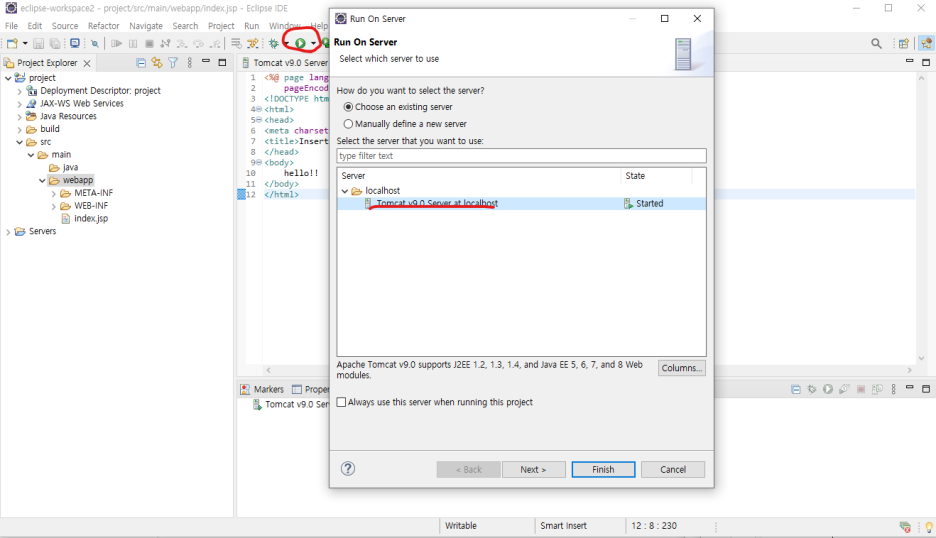Click the Stop server red square icon
936x538 pixels.
coord(861,389)
